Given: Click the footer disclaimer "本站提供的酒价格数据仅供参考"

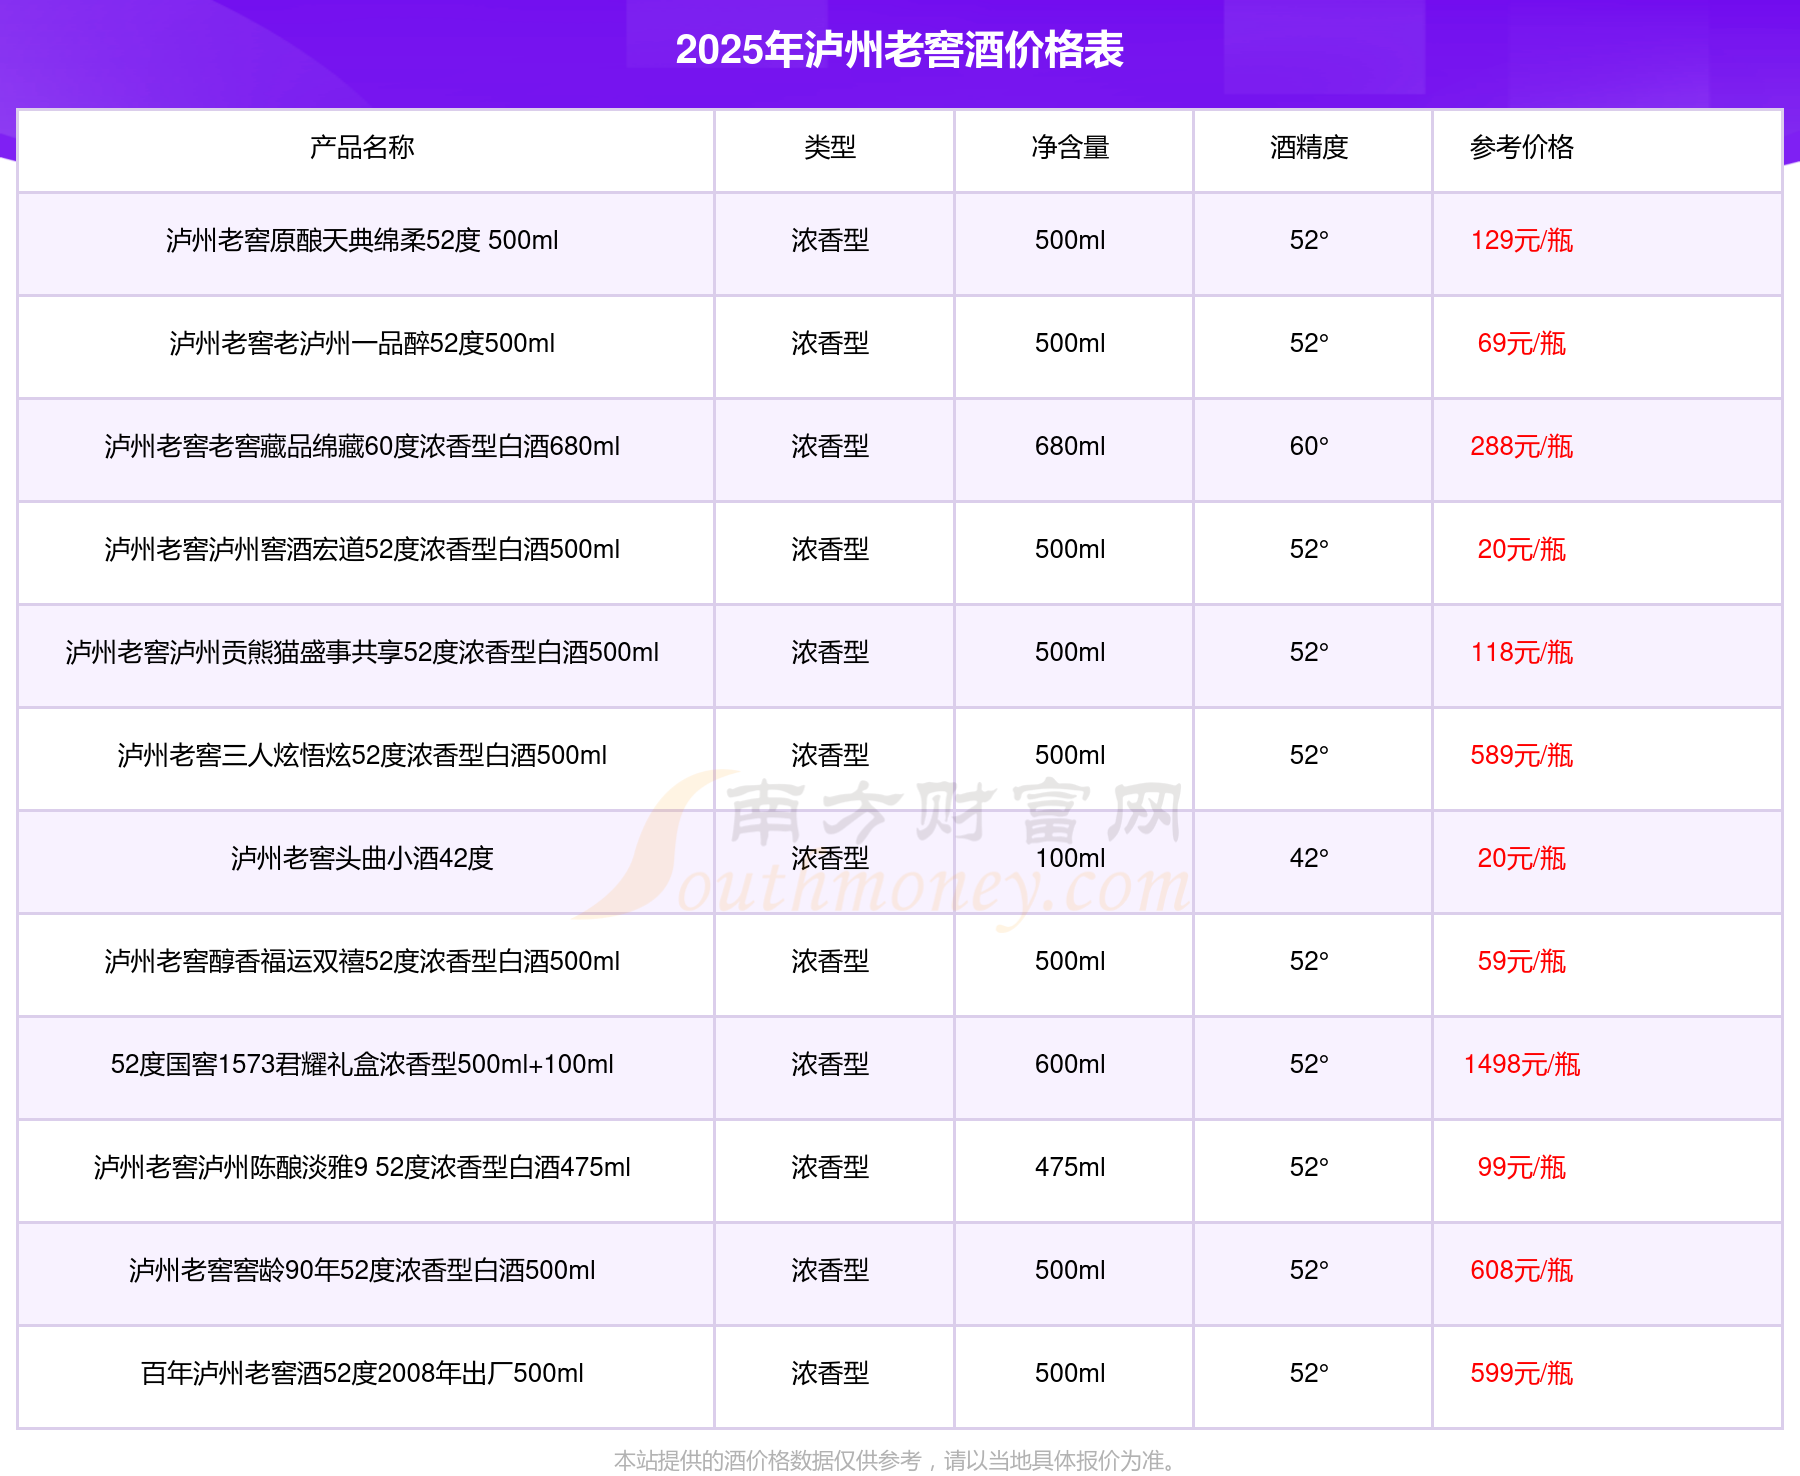Looking at the screenshot, I should click(767, 1461).
